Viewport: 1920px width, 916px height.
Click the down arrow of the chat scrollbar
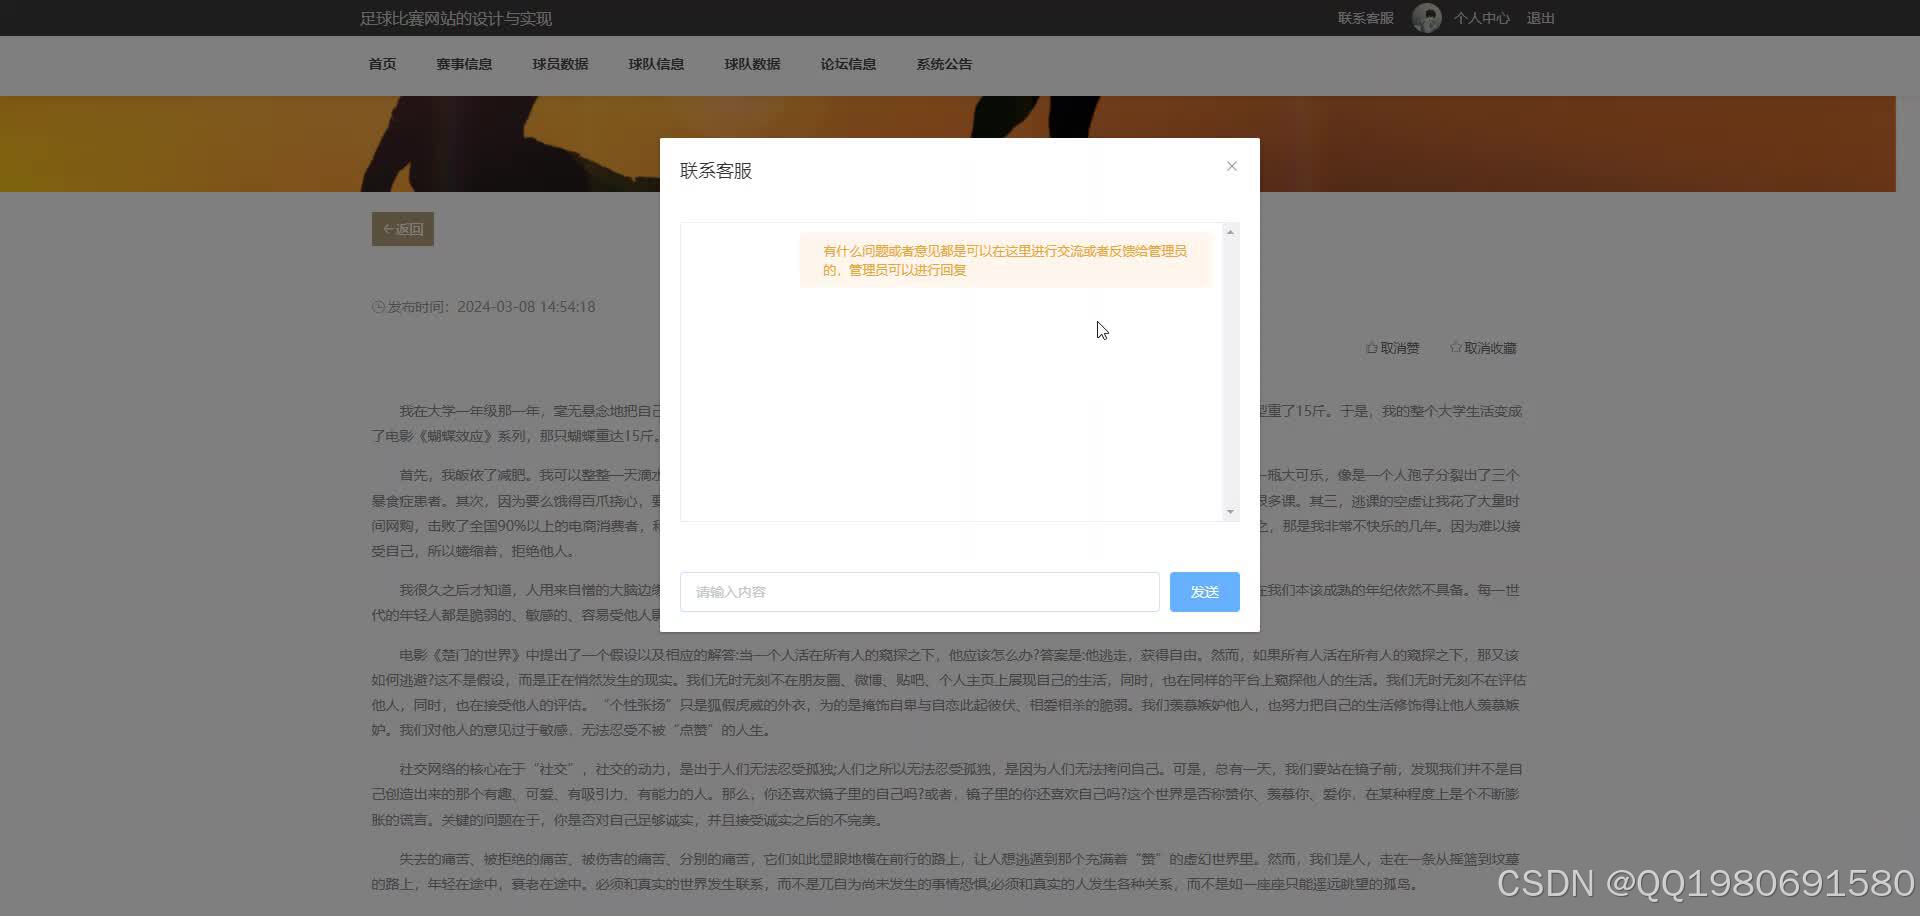1230,512
